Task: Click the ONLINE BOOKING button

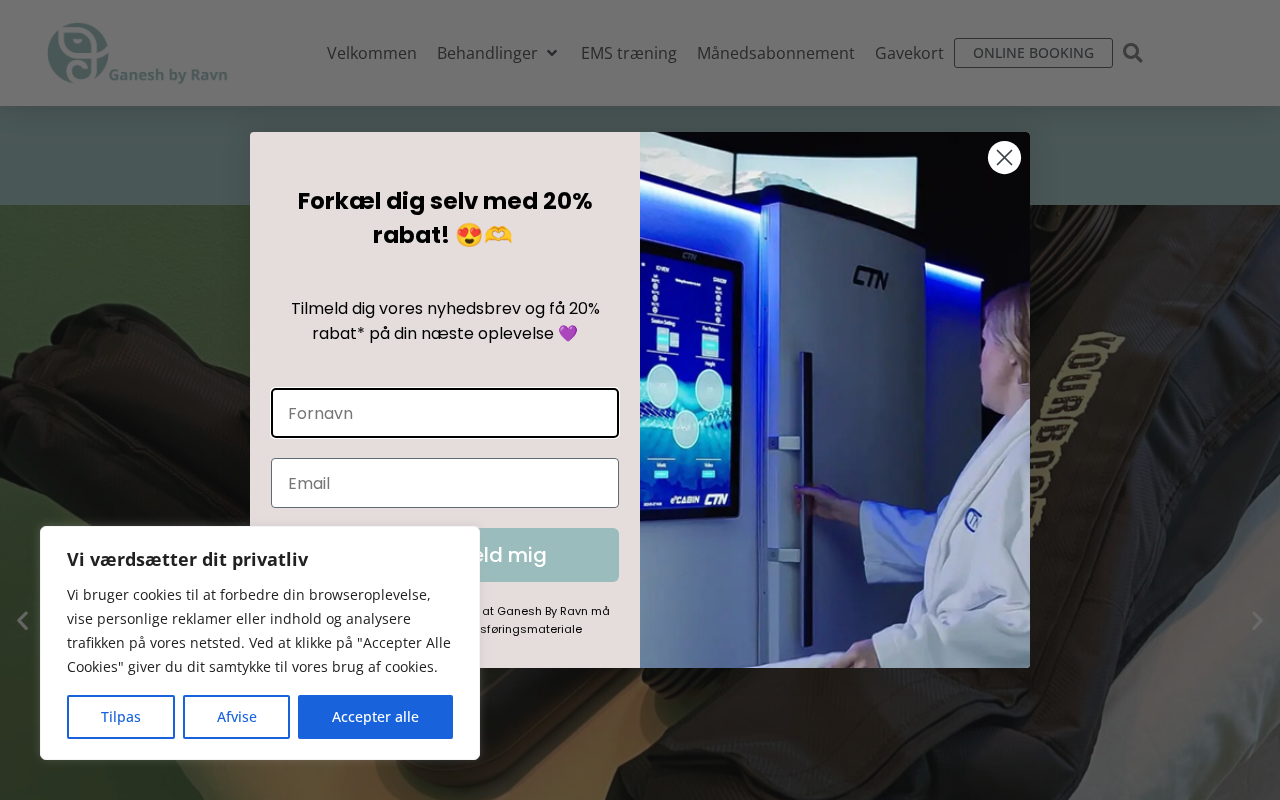Action: click(x=1033, y=53)
